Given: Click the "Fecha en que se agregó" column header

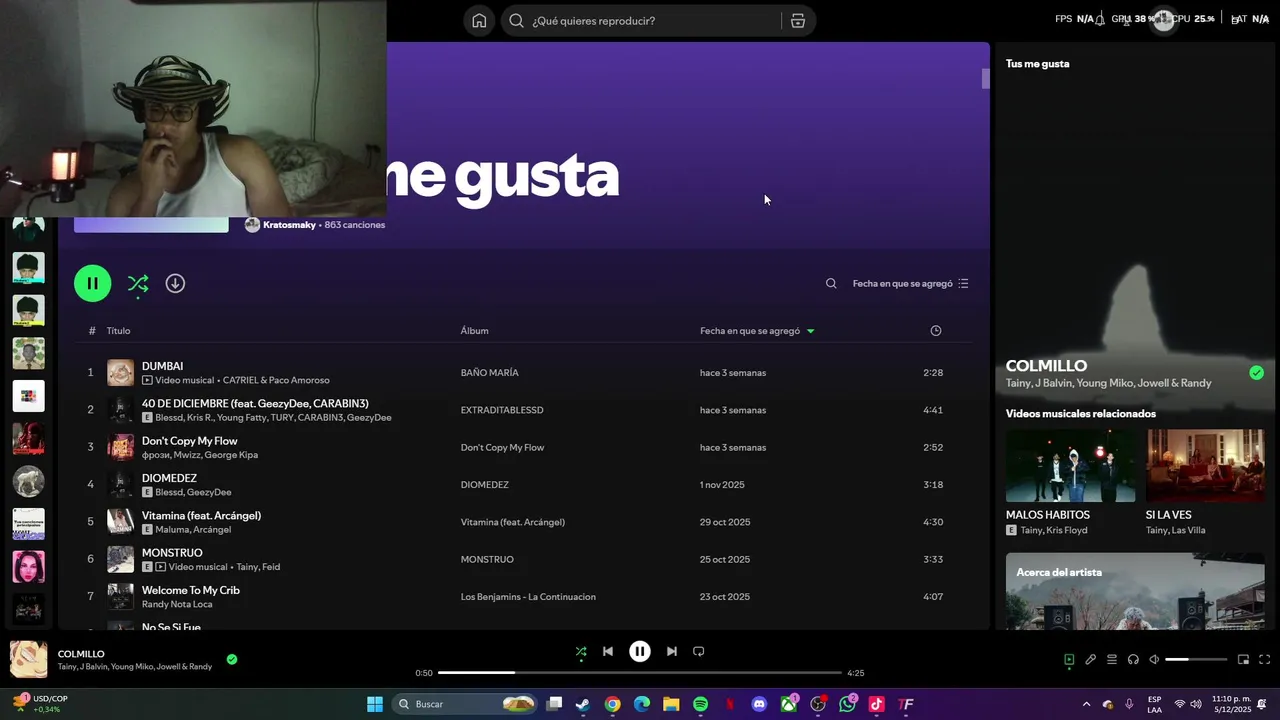Looking at the screenshot, I should click(750, 331).
